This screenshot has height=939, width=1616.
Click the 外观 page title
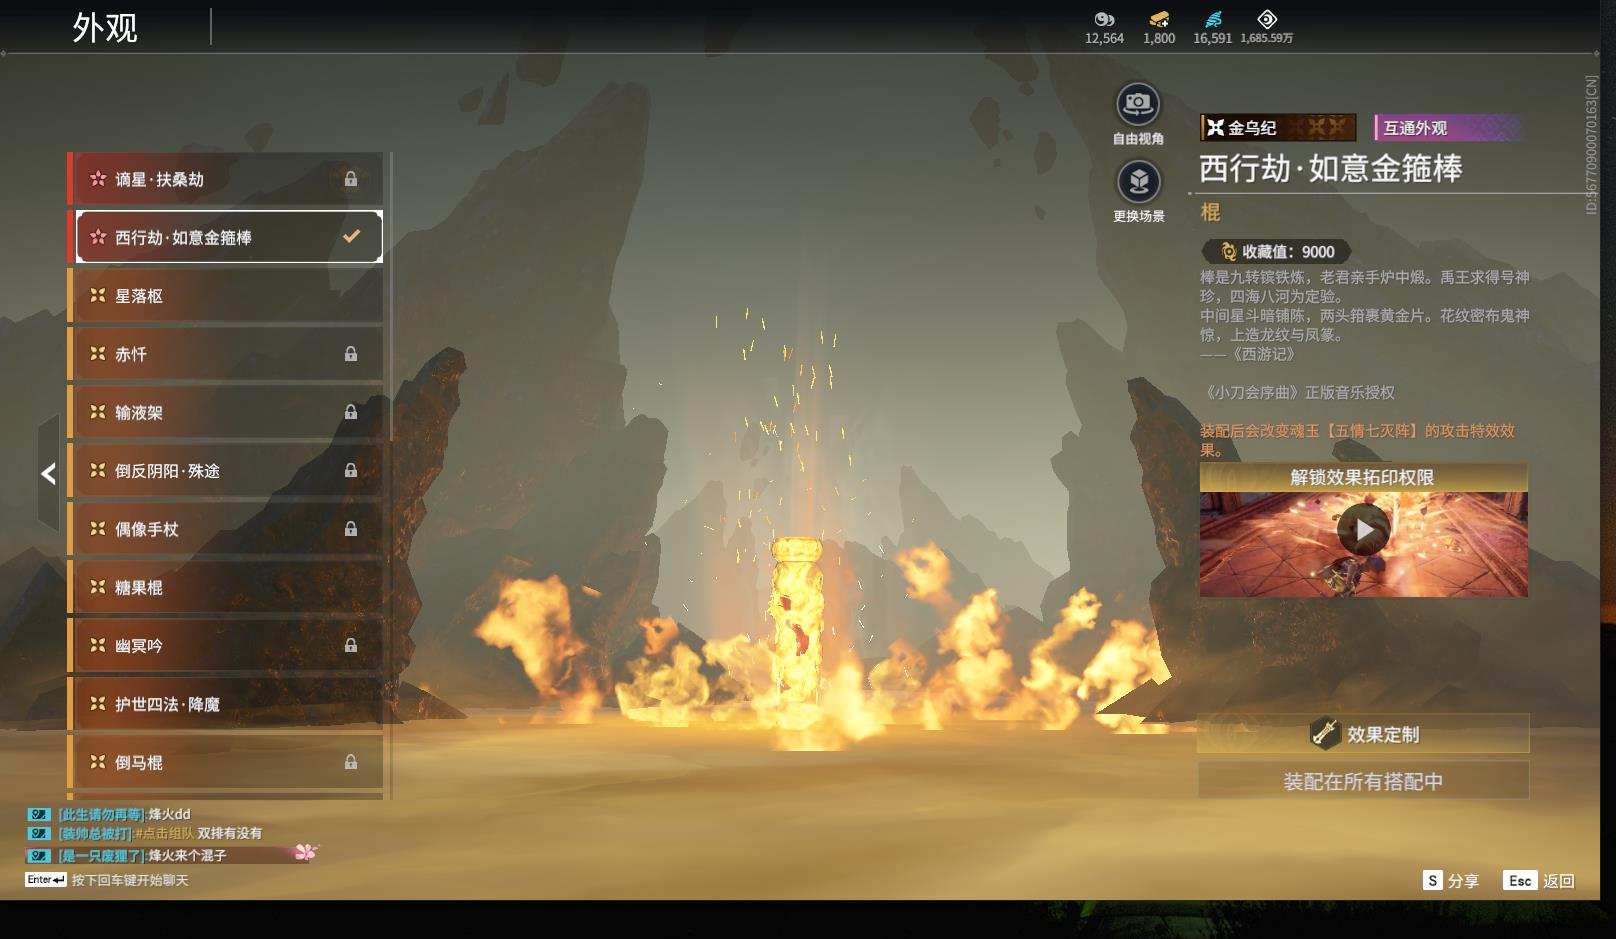105,28
